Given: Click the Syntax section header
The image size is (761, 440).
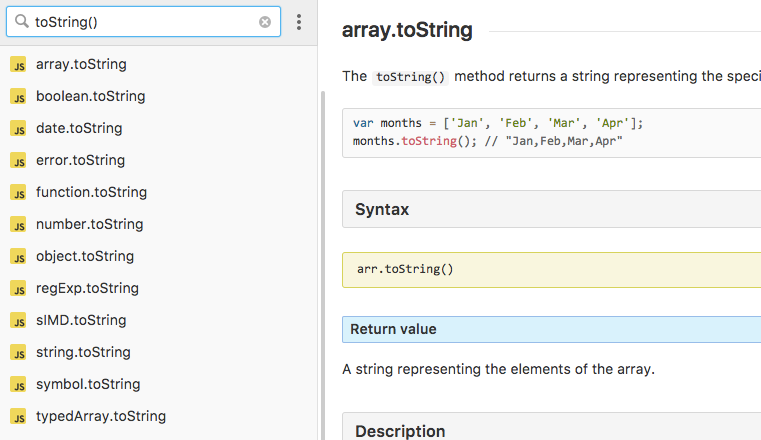Looking at the screenshot, I should pyautogui.click(x=551, y=209).
